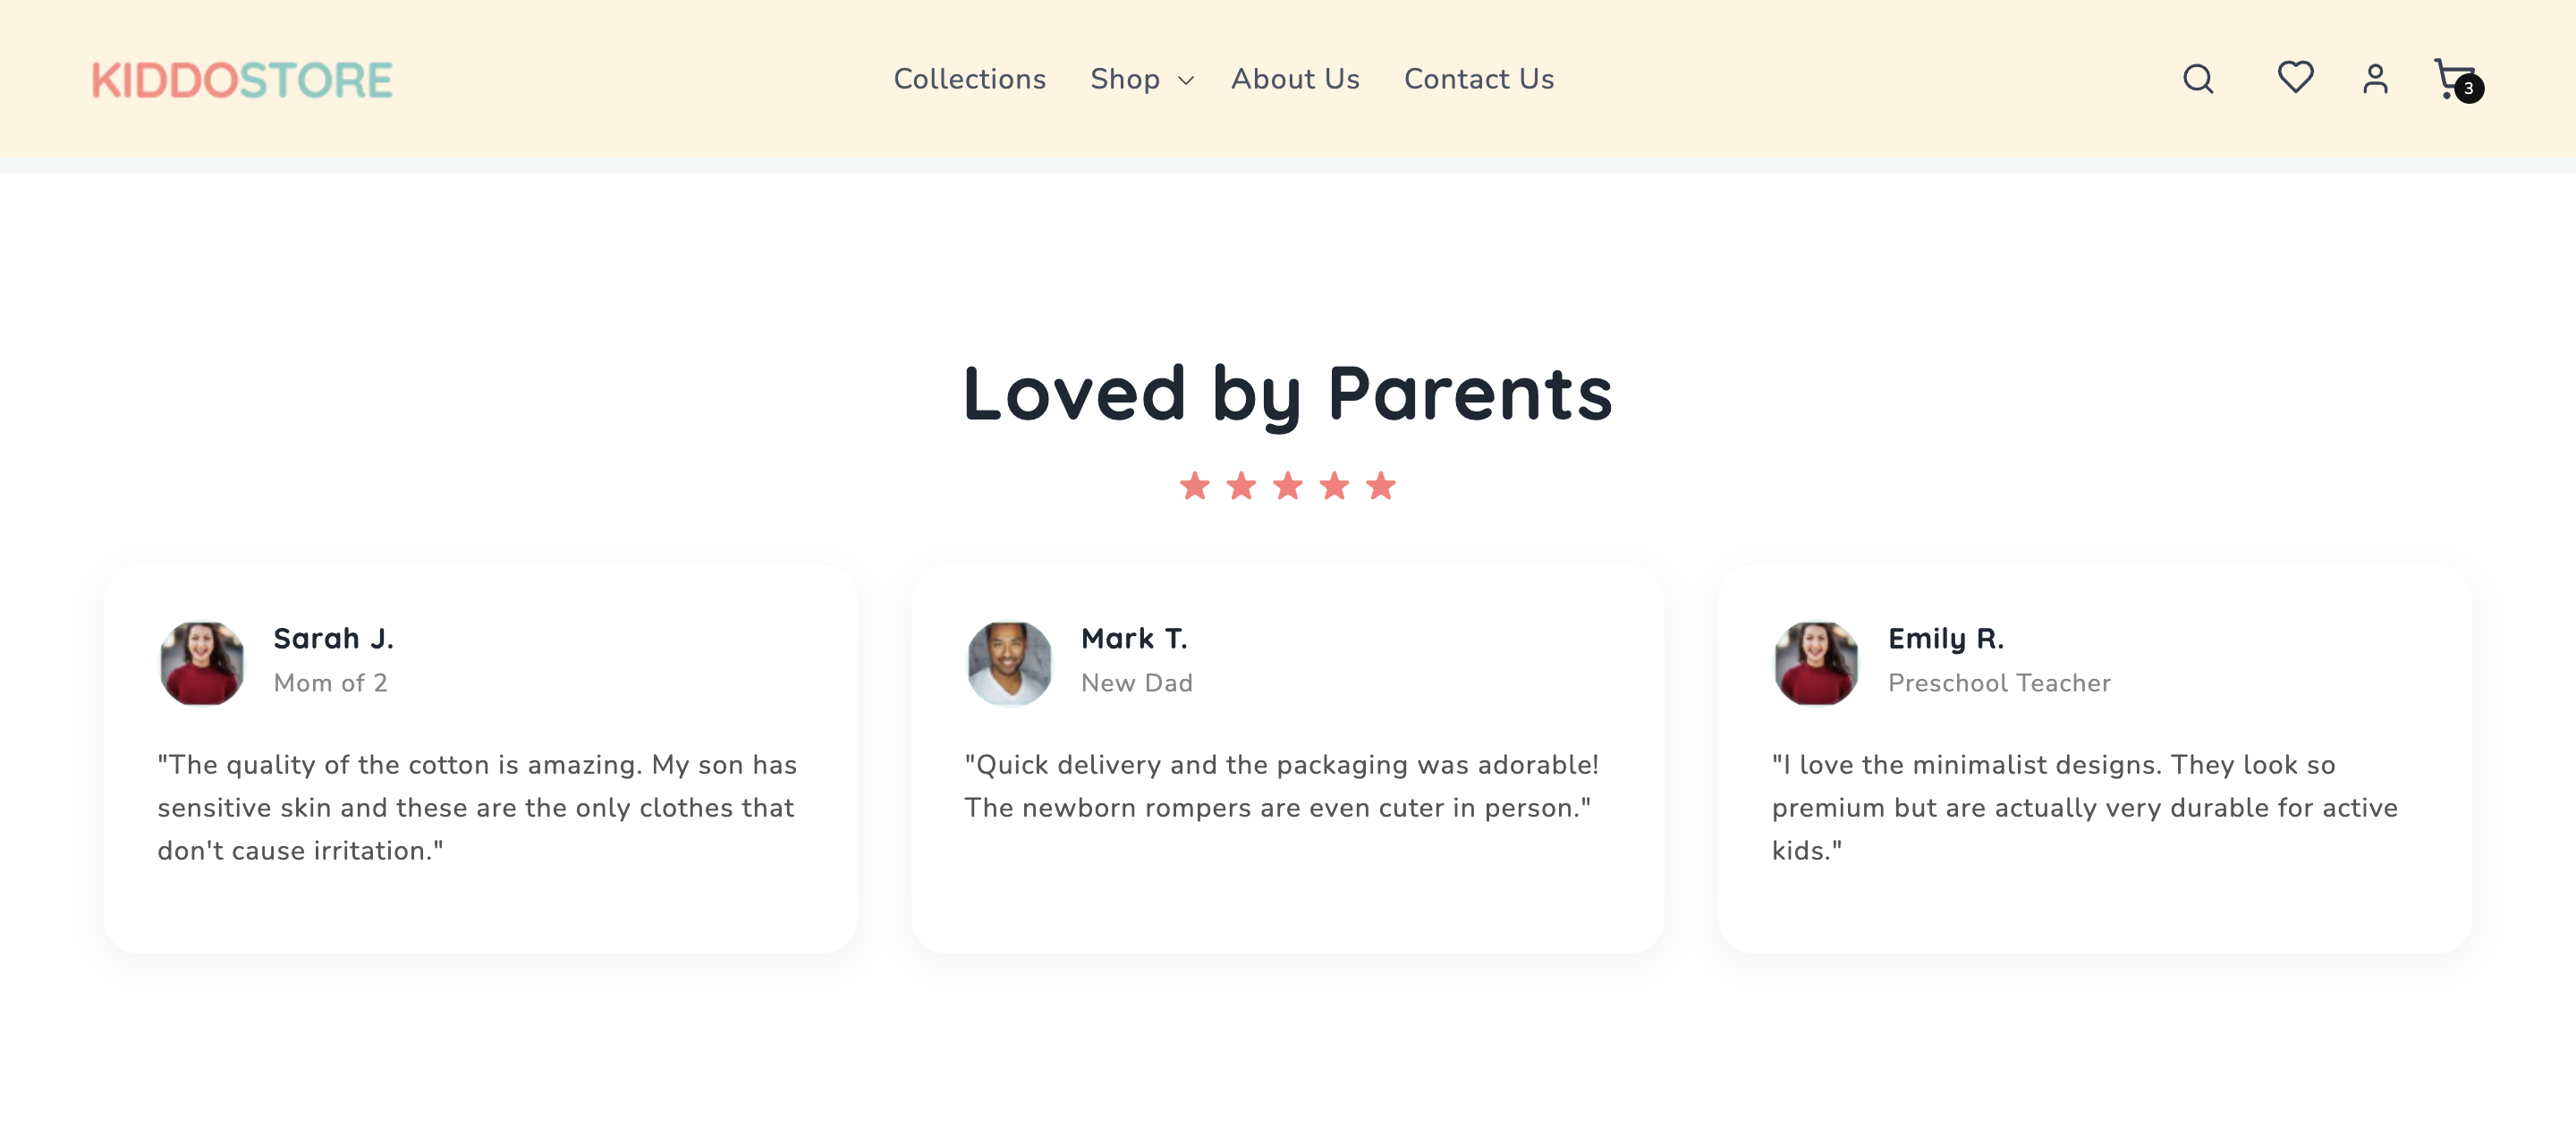The height and width of the screenshot is (1136, 2576).
Task: Click the Loved by Parents heading
Action: [x=1288, y=394]
